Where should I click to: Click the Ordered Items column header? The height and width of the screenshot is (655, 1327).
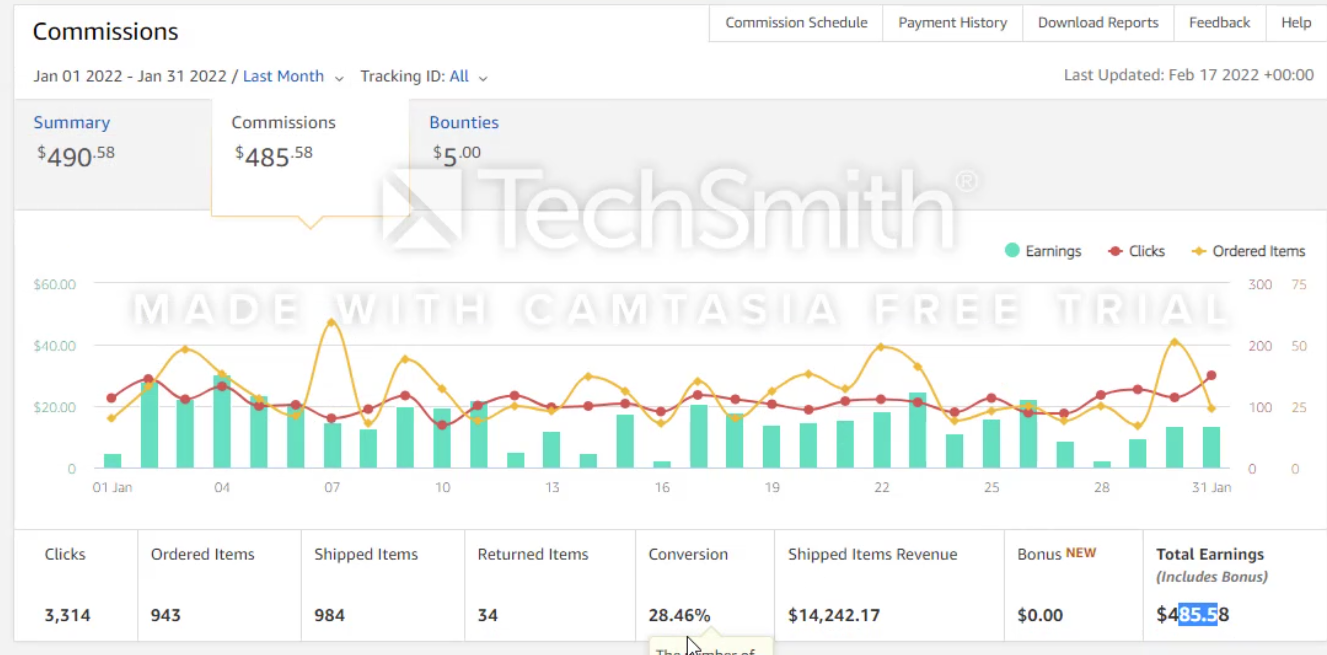[203, 554]
